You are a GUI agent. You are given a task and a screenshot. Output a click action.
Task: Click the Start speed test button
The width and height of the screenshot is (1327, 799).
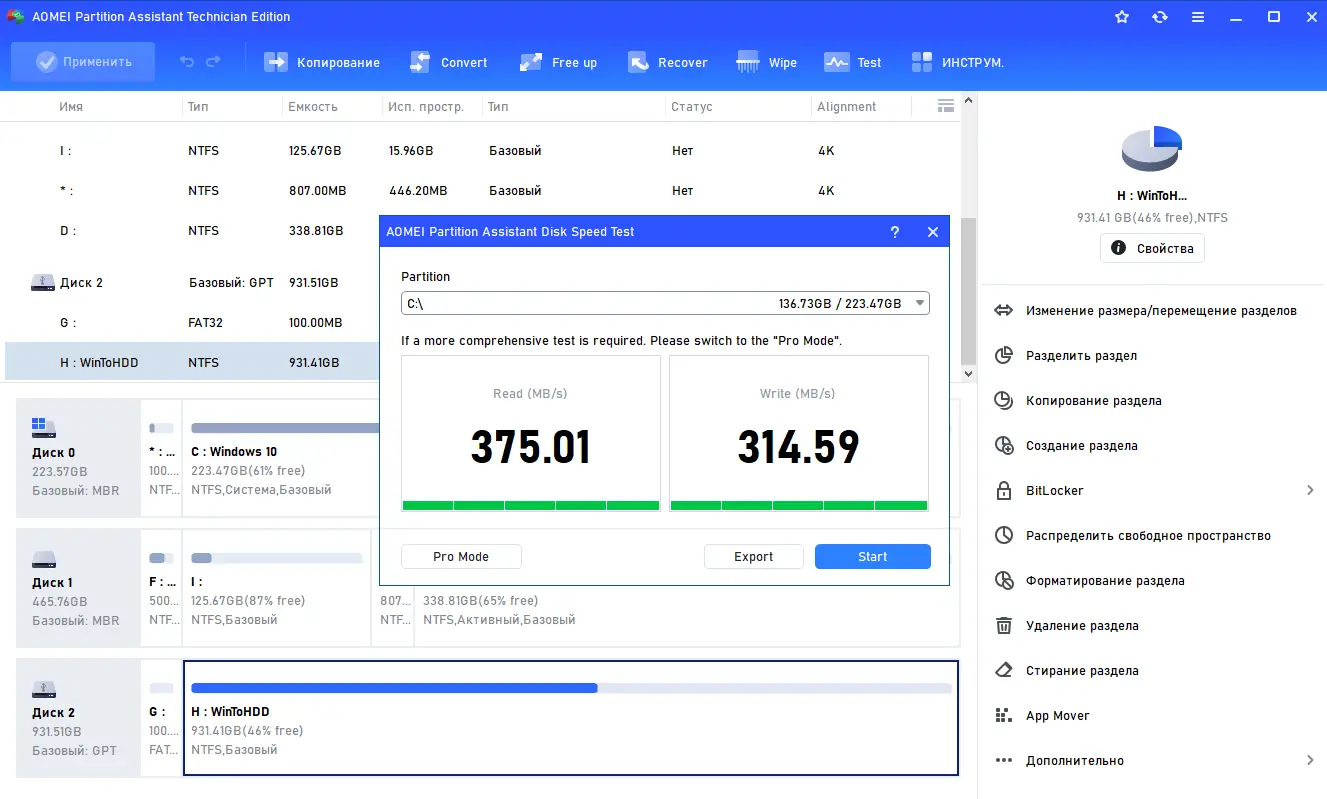click(873, 557)
